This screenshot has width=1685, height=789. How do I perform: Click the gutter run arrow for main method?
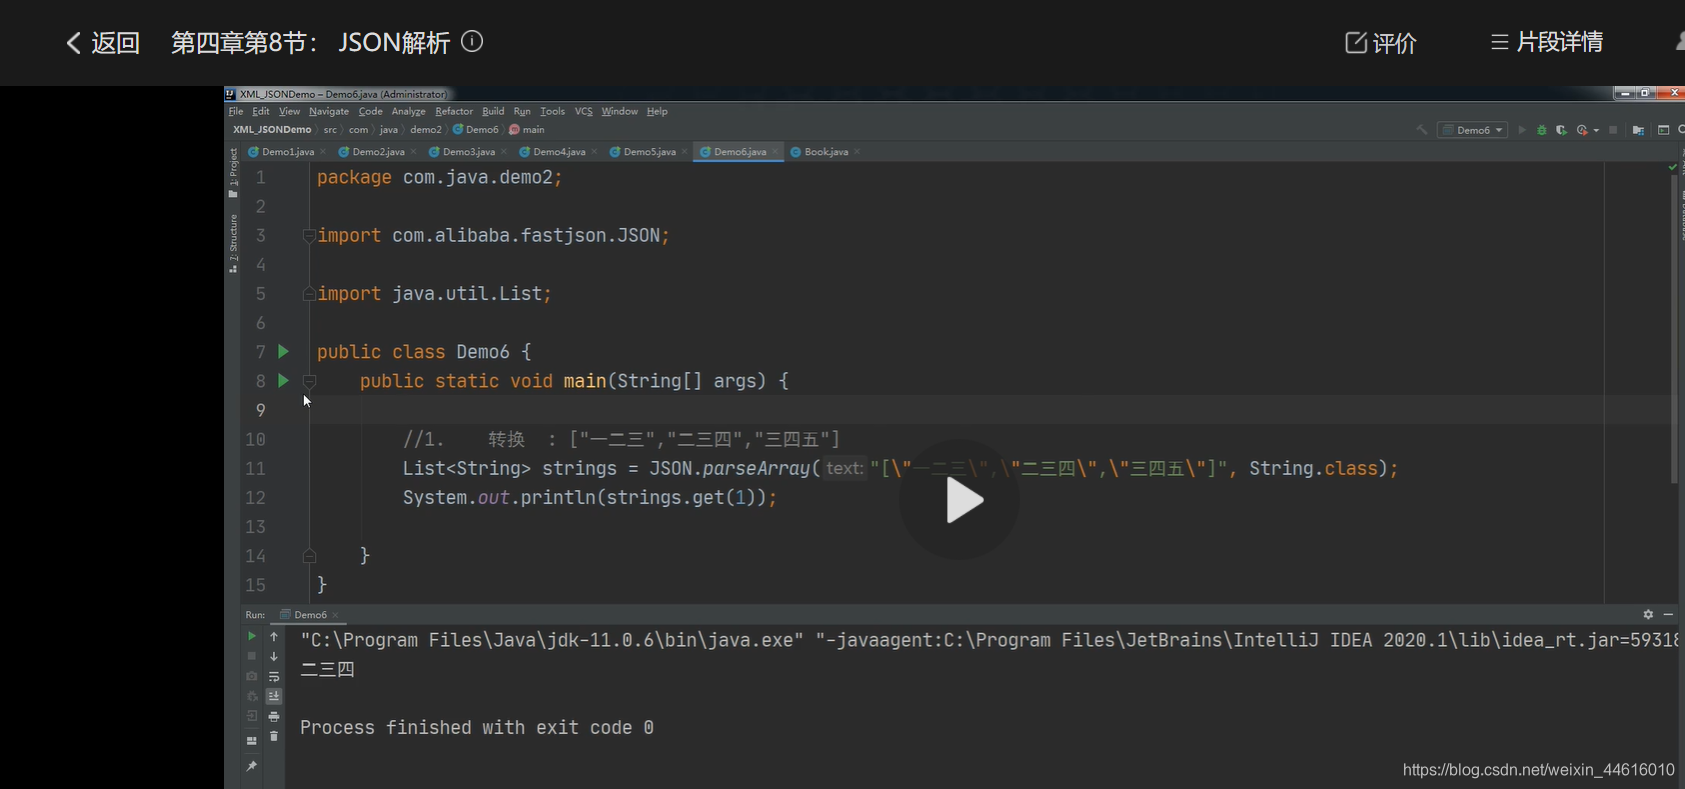point(283,380)
